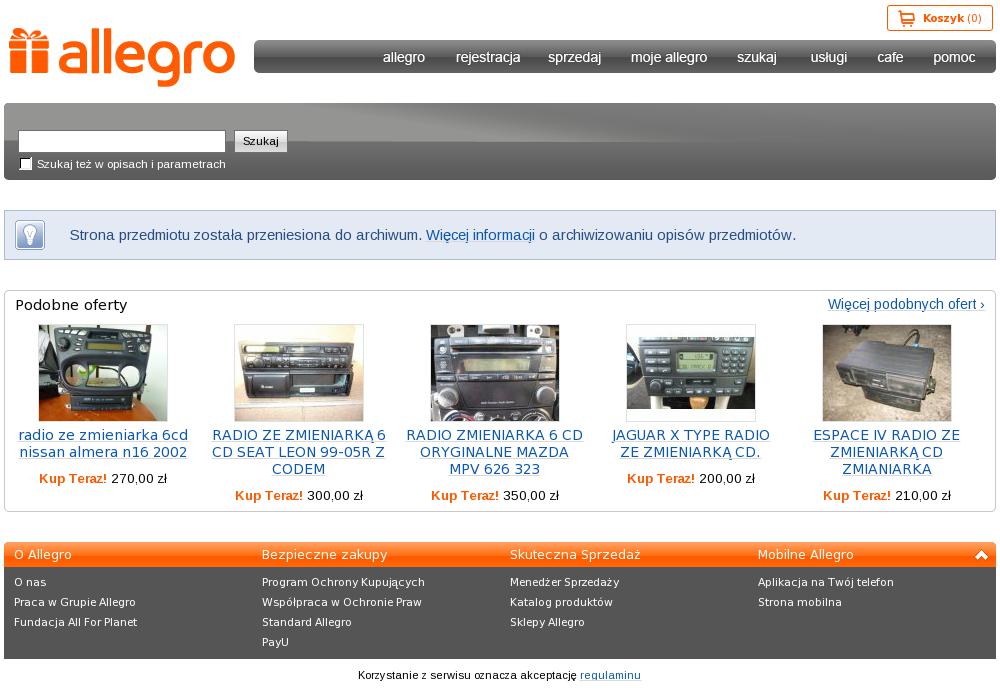This screenshot has height=695, width=1000.
Task: Click the 'Bezpieczne zakupy' footer heading
Action: [324, 555]
